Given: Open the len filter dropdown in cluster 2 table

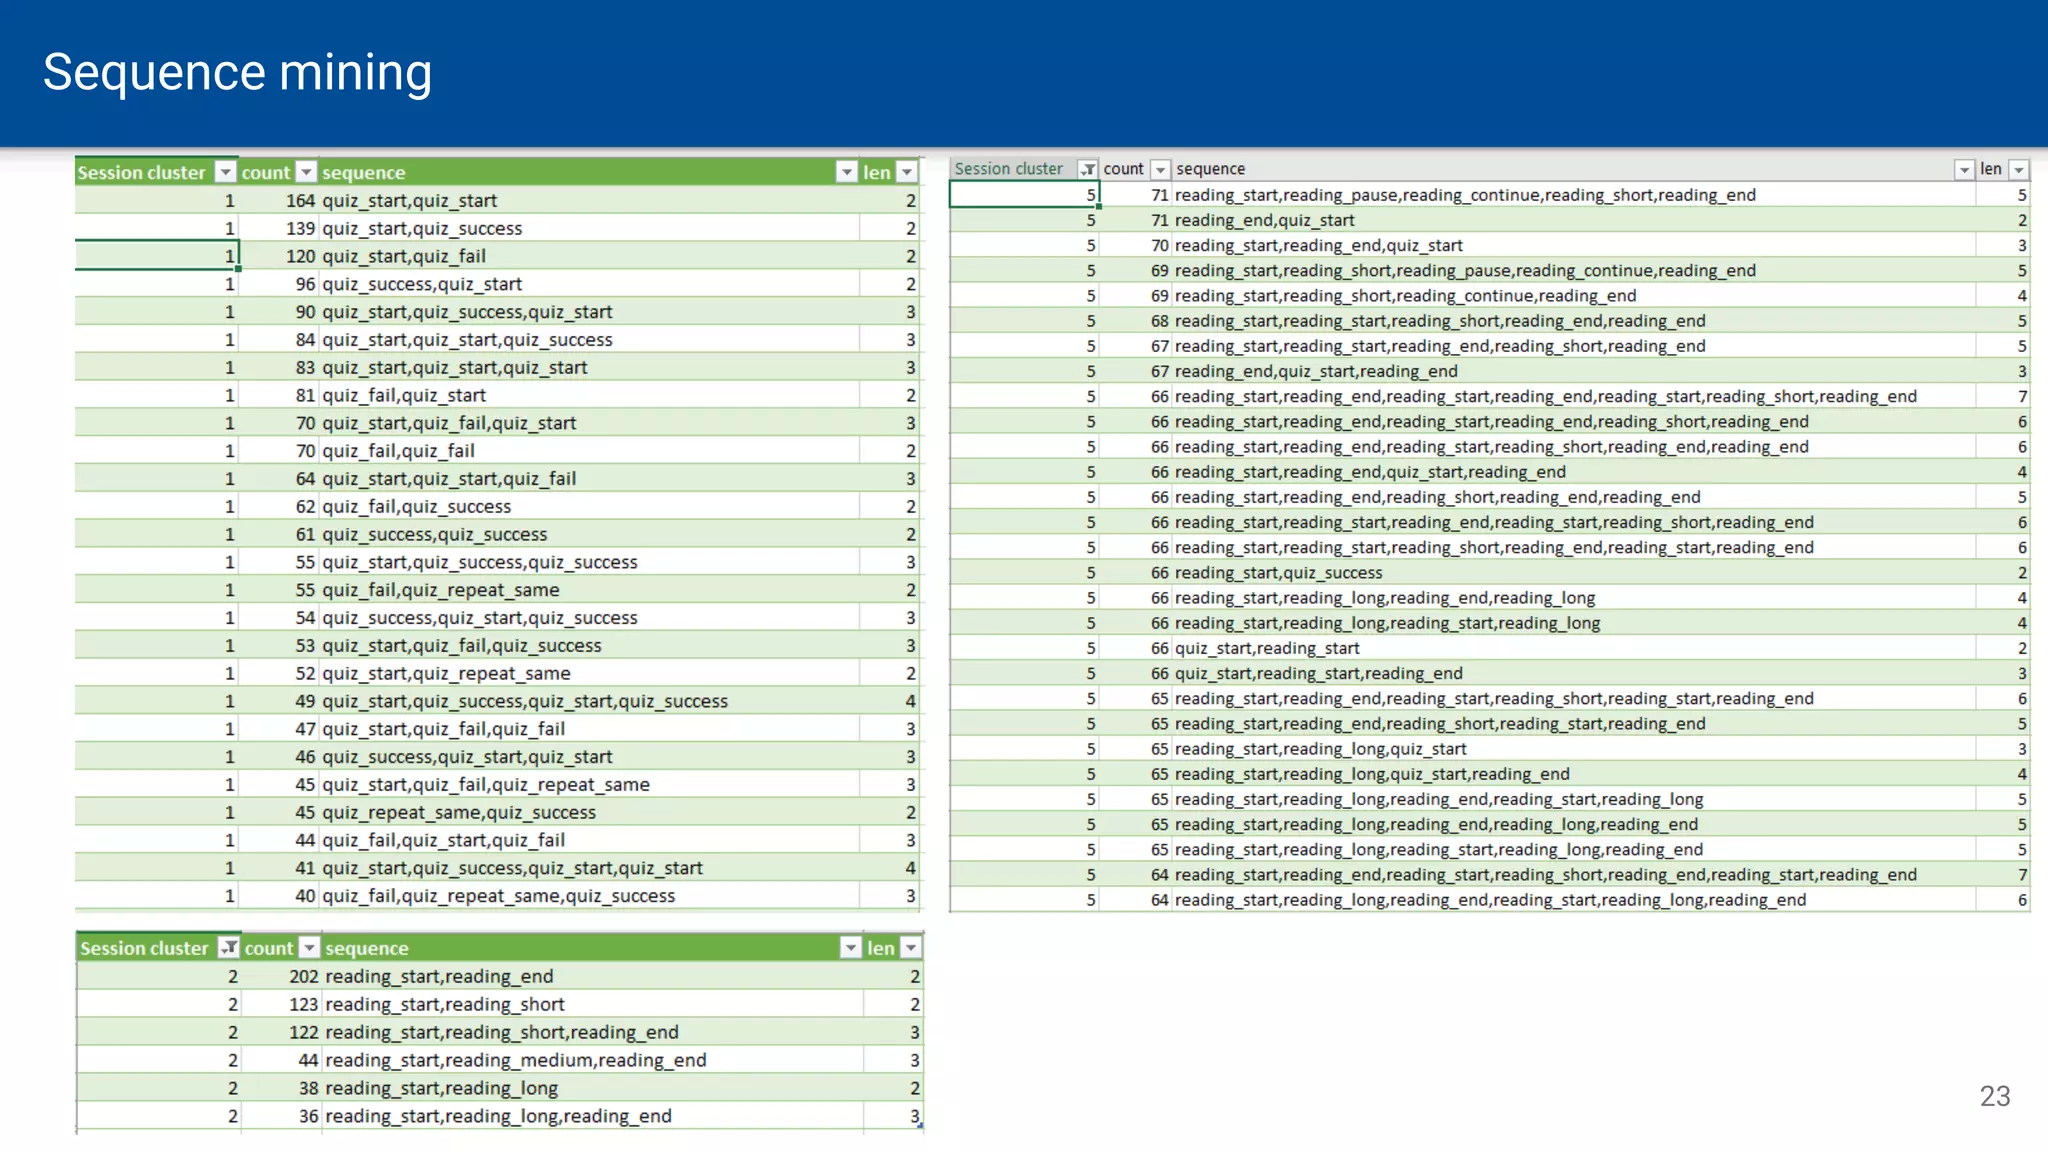Looking at the screenshot, I should point(910,948).
